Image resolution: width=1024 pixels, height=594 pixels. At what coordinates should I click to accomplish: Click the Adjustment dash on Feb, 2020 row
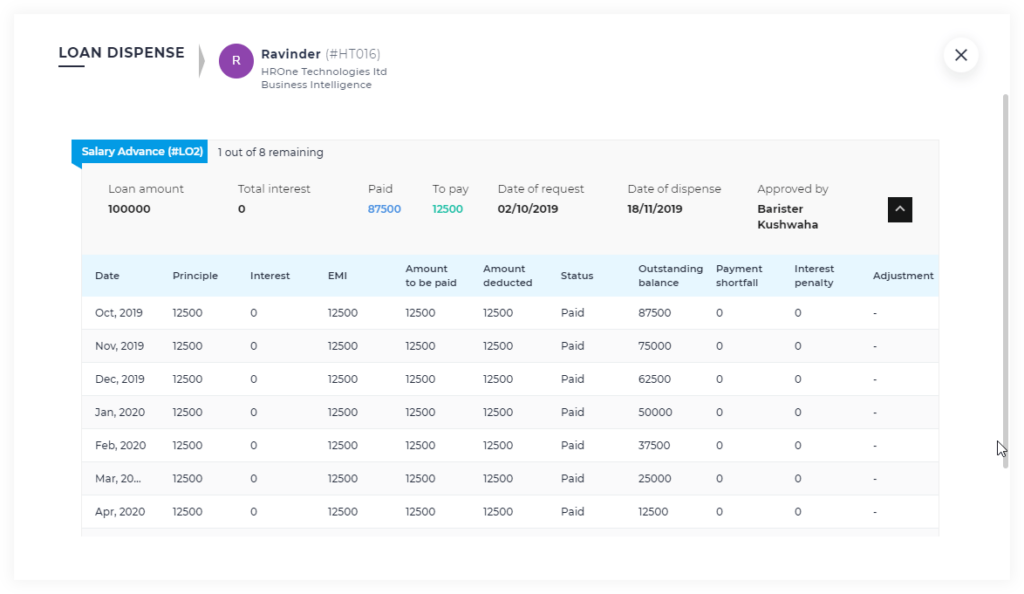(874, 445)
